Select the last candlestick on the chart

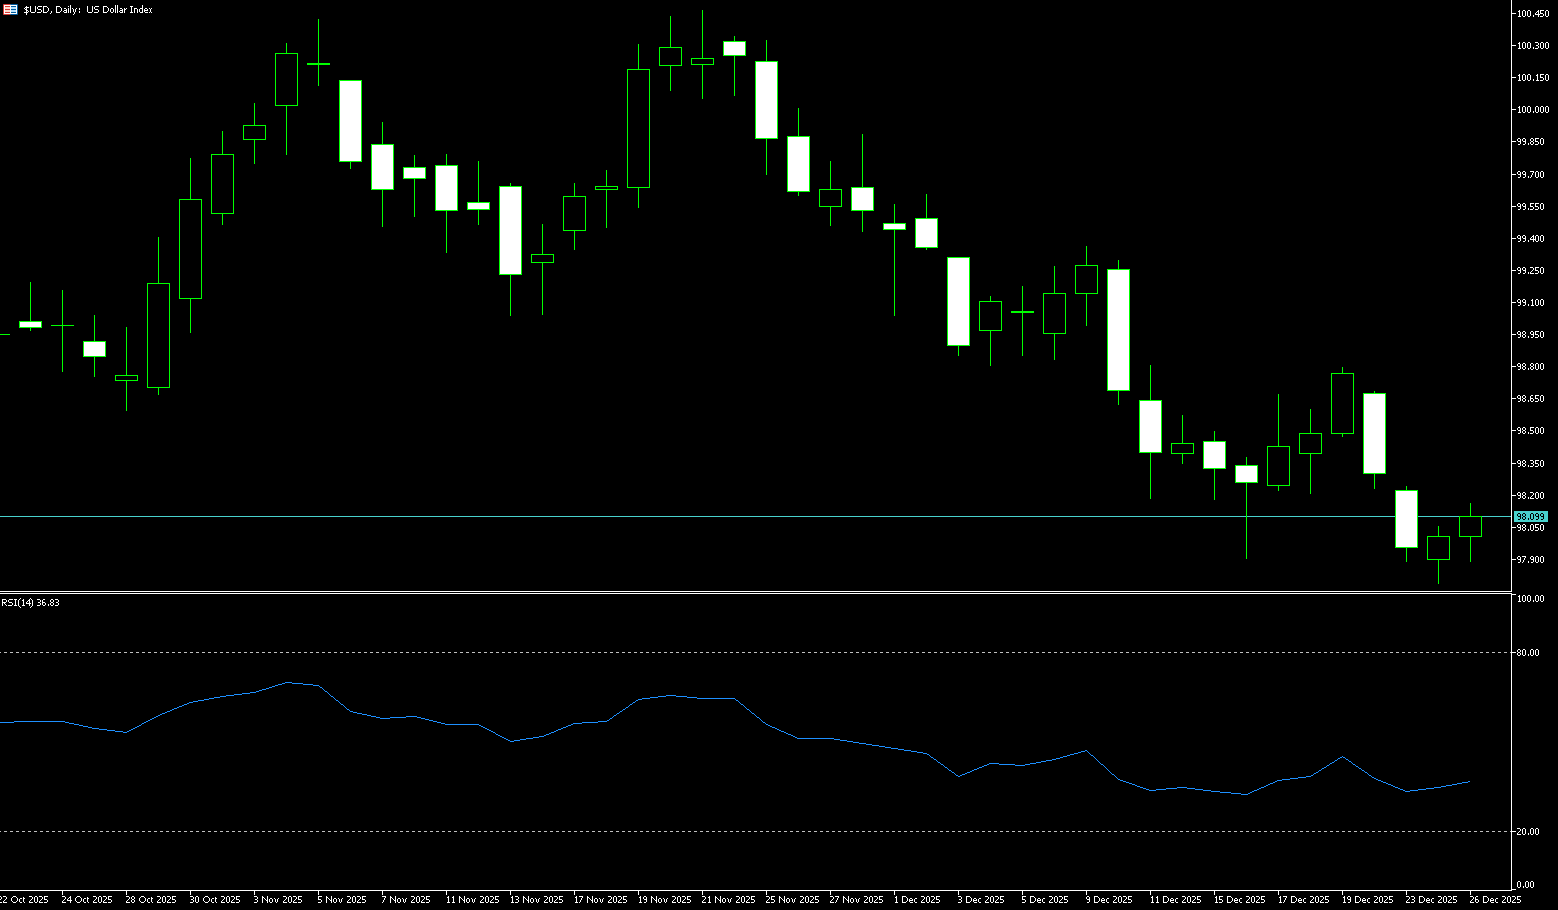[x=1470, y=527]
